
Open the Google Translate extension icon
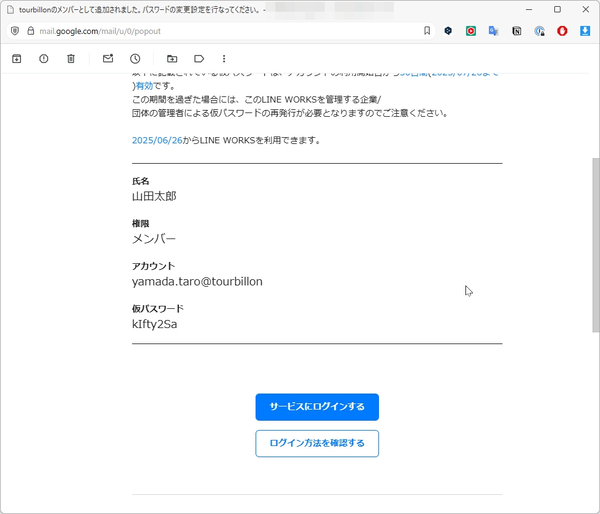coord(494,31)
